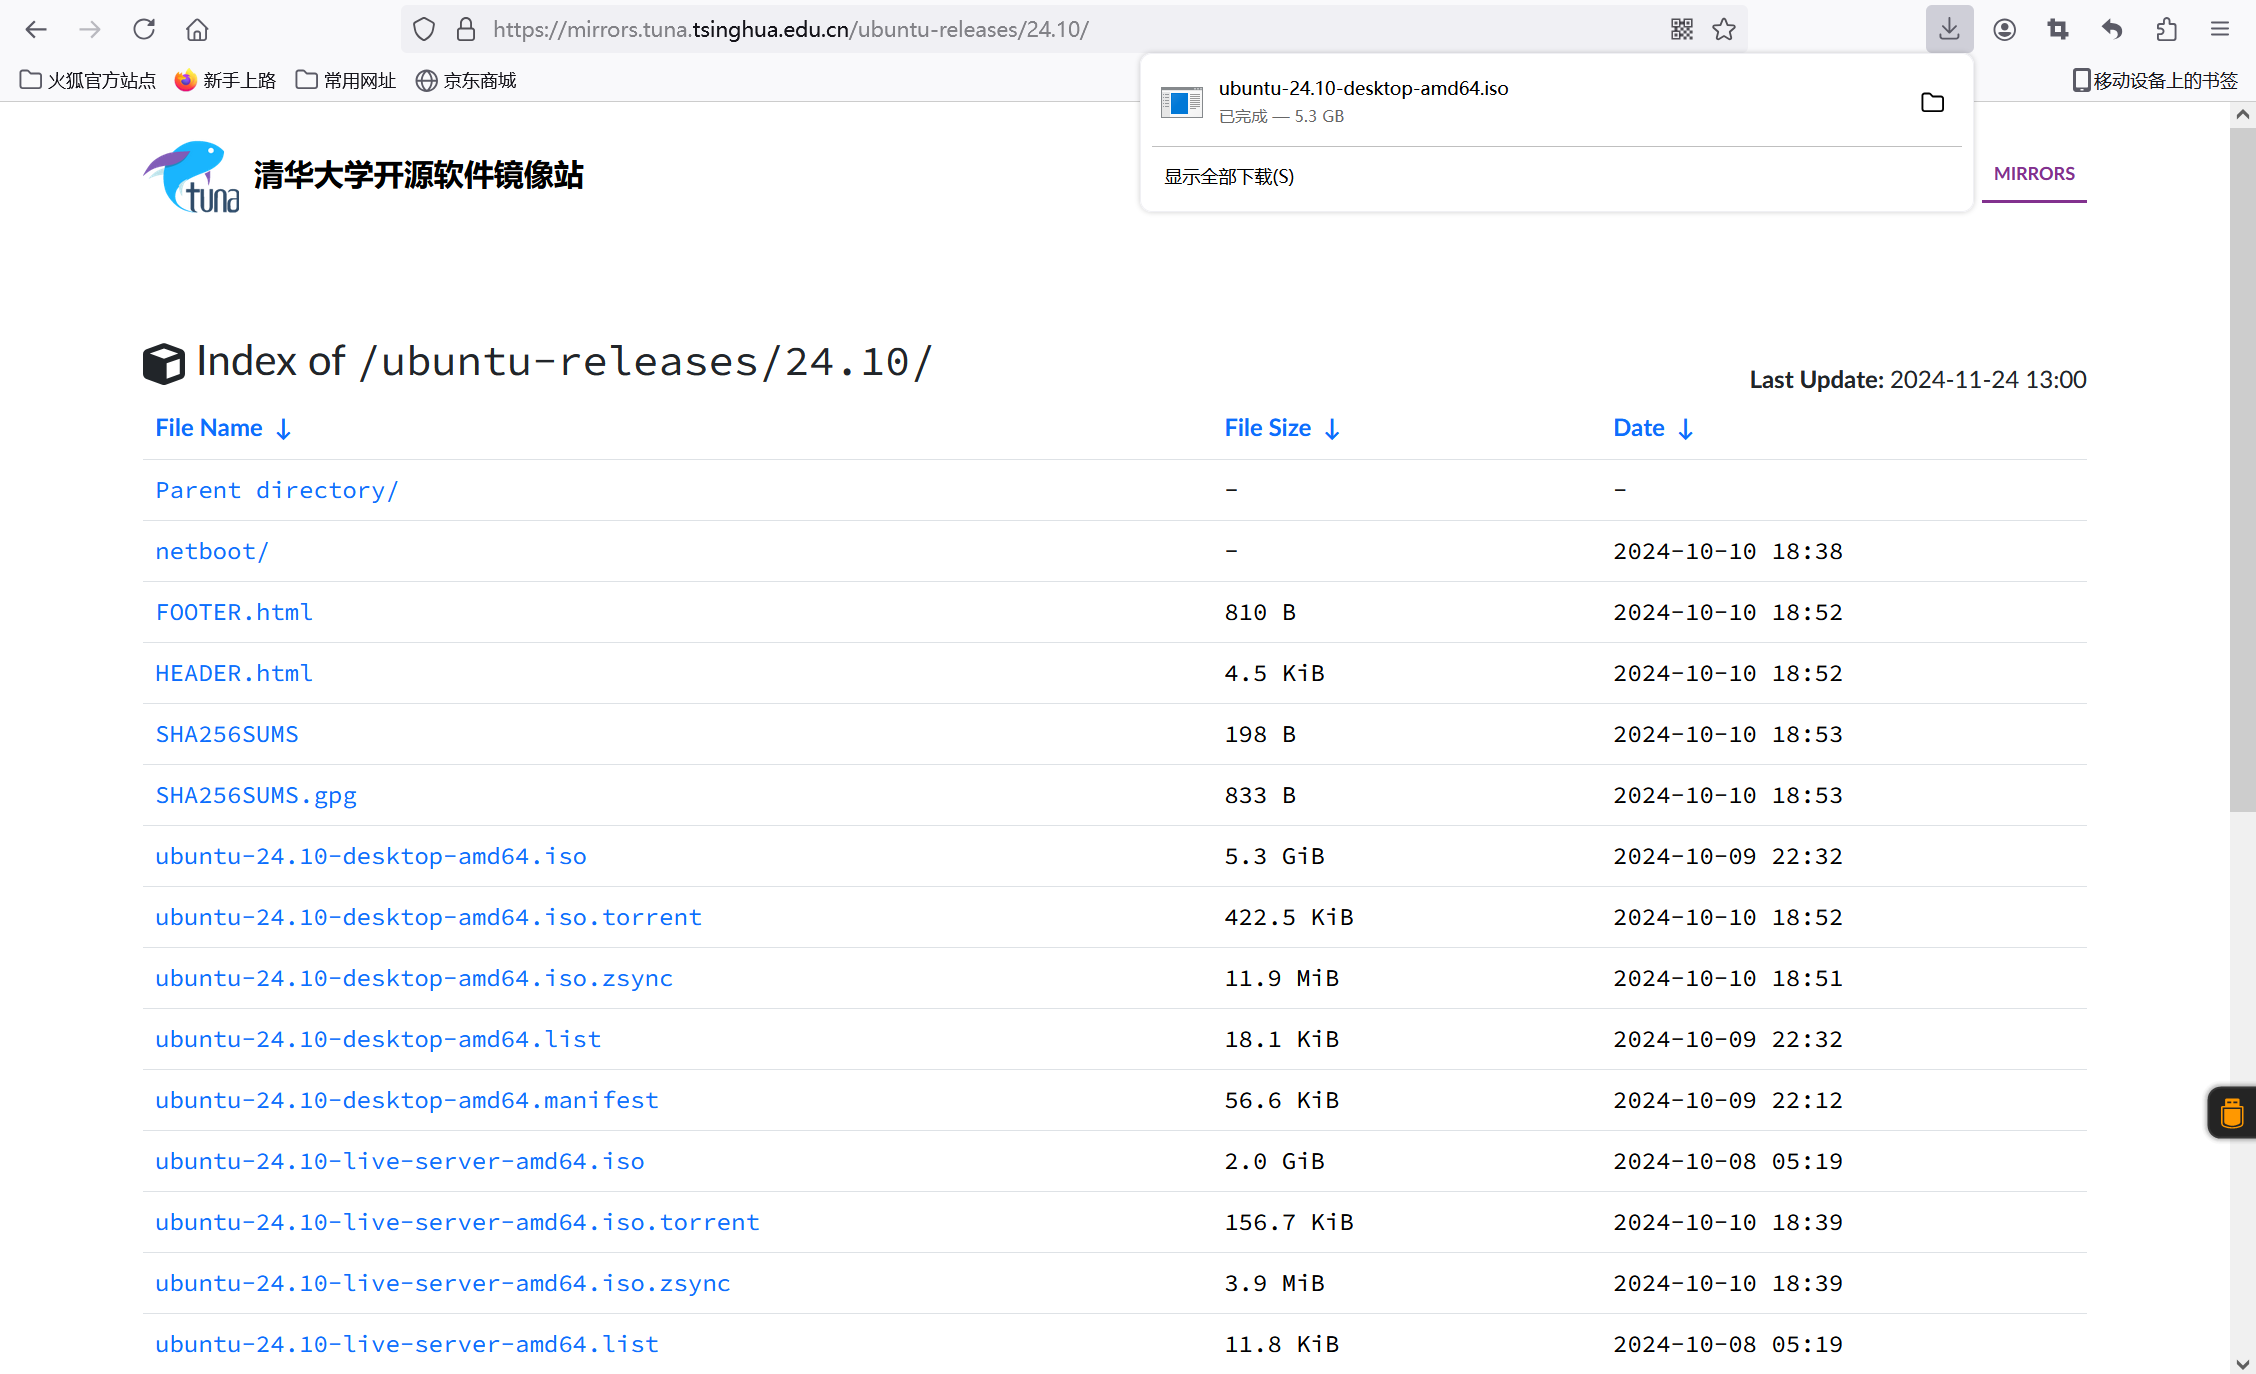Open the 常用网址 bookmark folder
Viewport: 2256px width, 1374px height.
click(346, 80)
